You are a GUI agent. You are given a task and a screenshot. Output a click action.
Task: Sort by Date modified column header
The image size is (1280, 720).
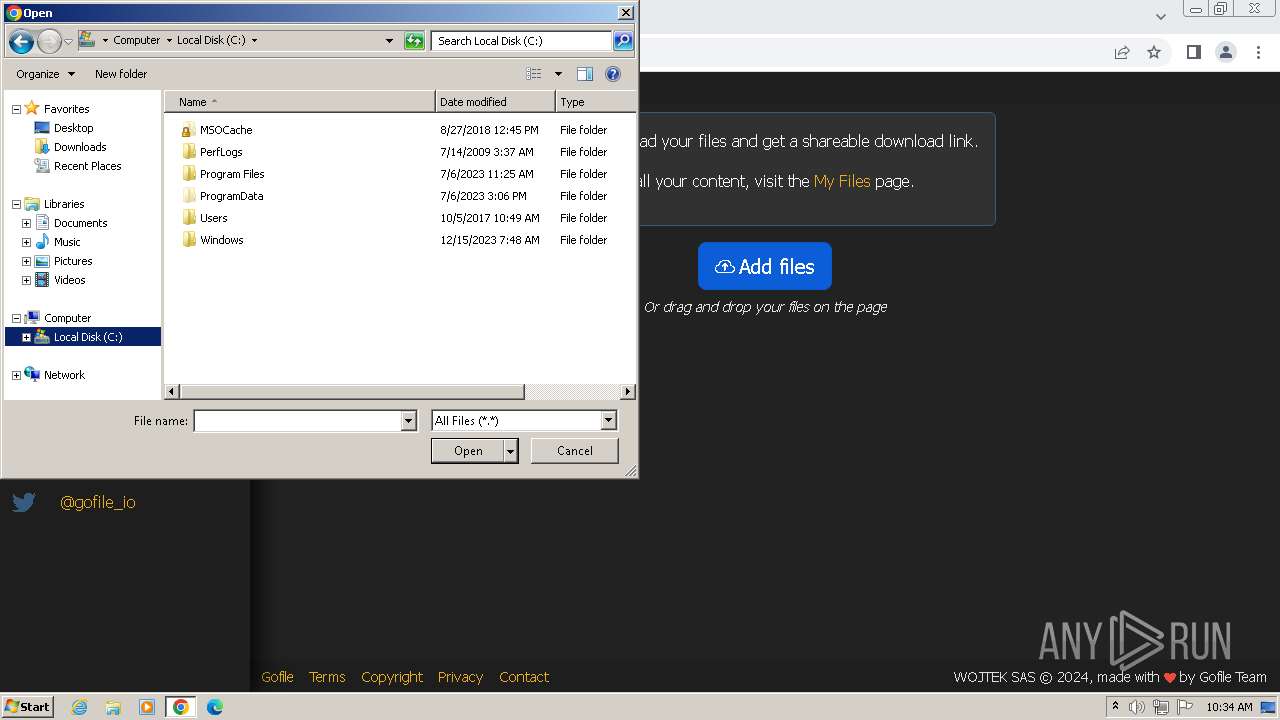pos(495,102)
